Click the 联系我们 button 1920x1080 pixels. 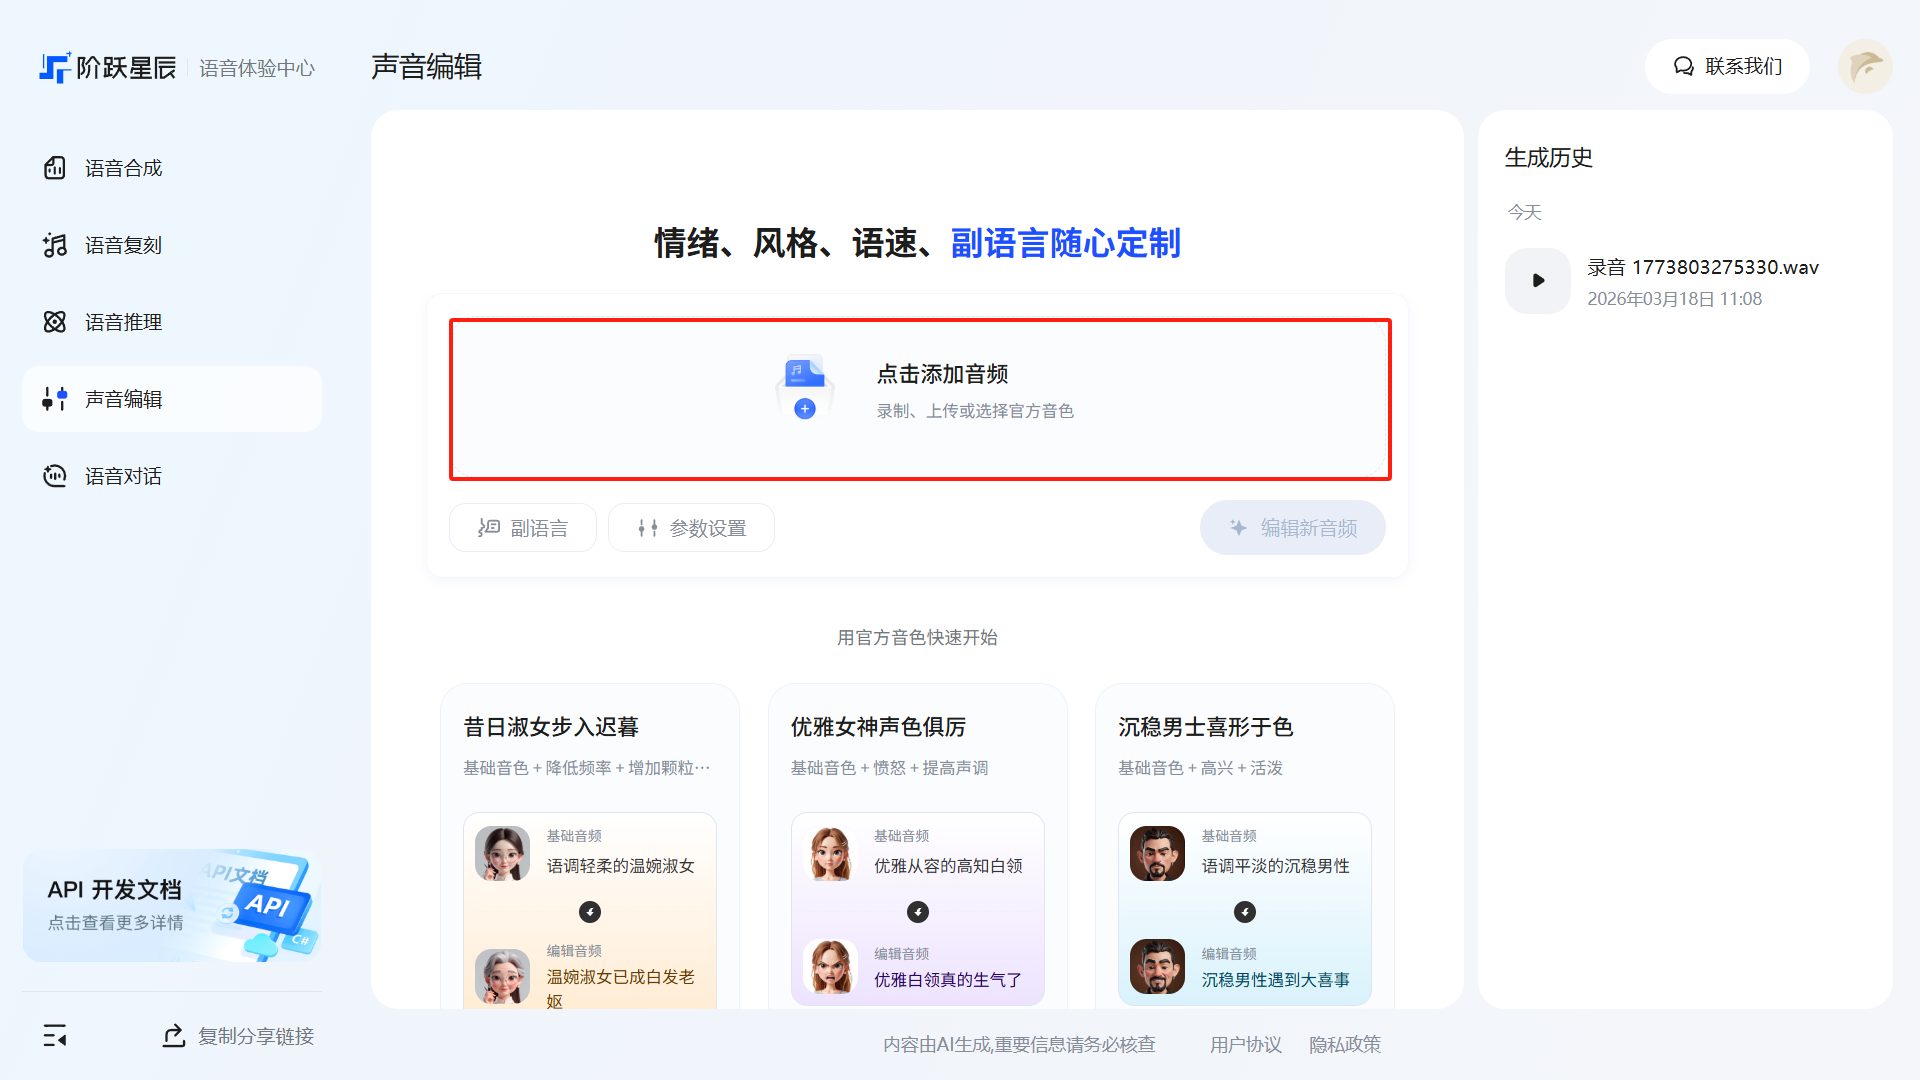pyautogui.click(x=1727, y=66)
